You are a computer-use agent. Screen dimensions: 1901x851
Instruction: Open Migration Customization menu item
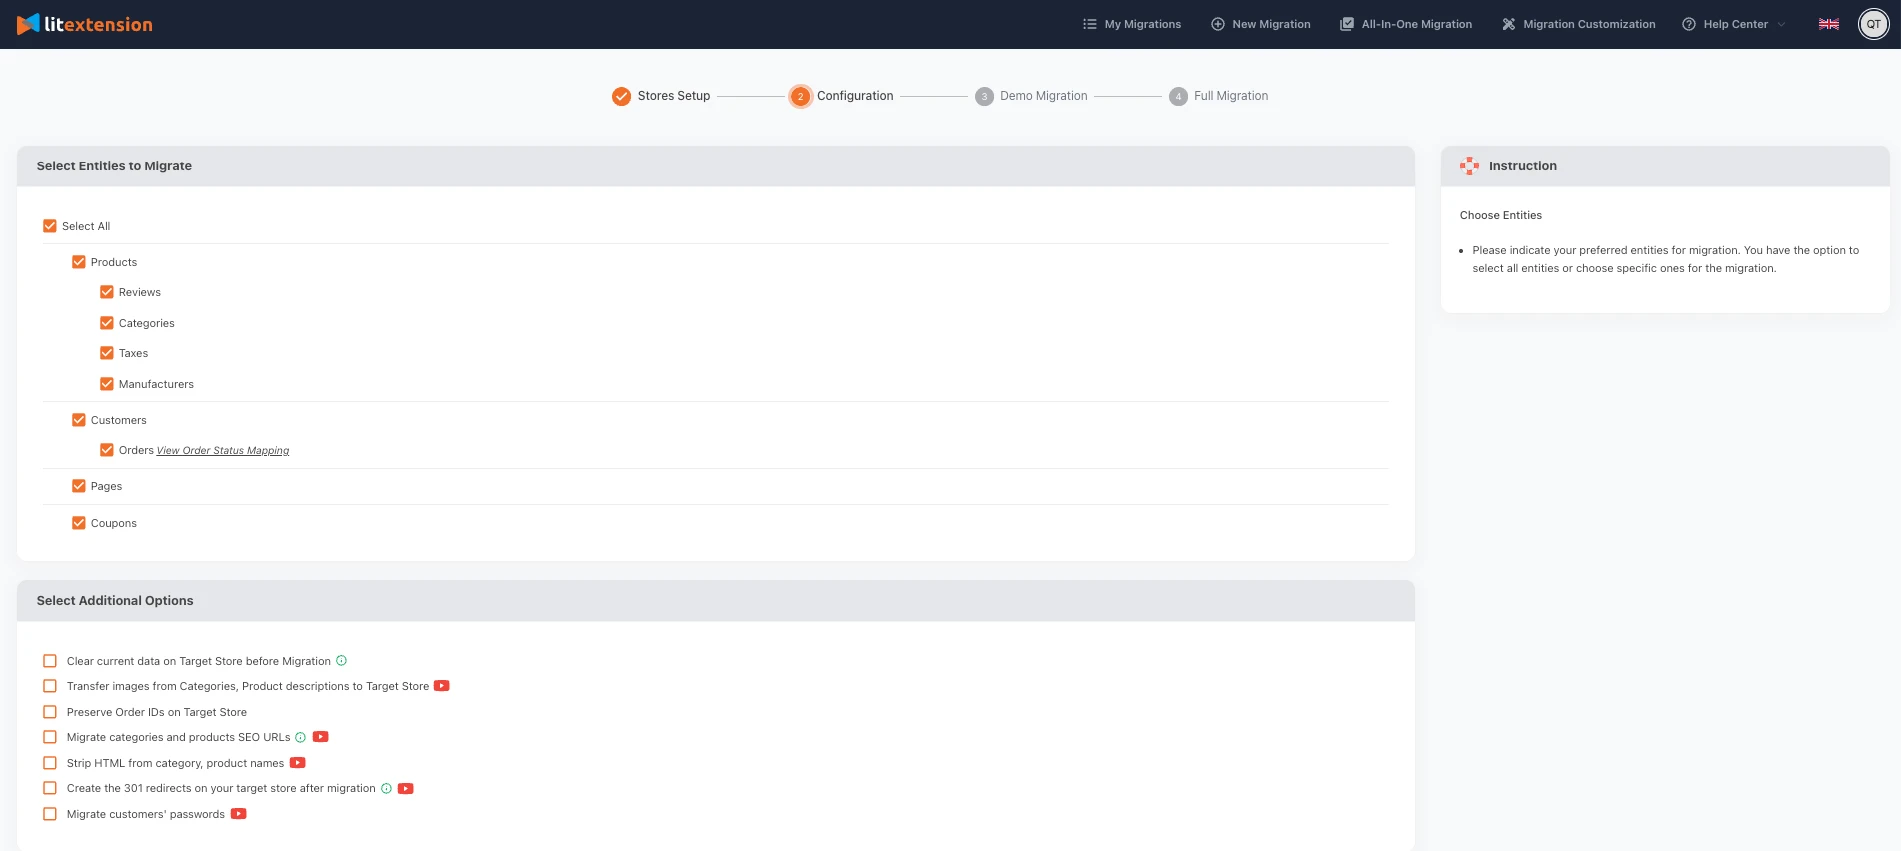1589,24
